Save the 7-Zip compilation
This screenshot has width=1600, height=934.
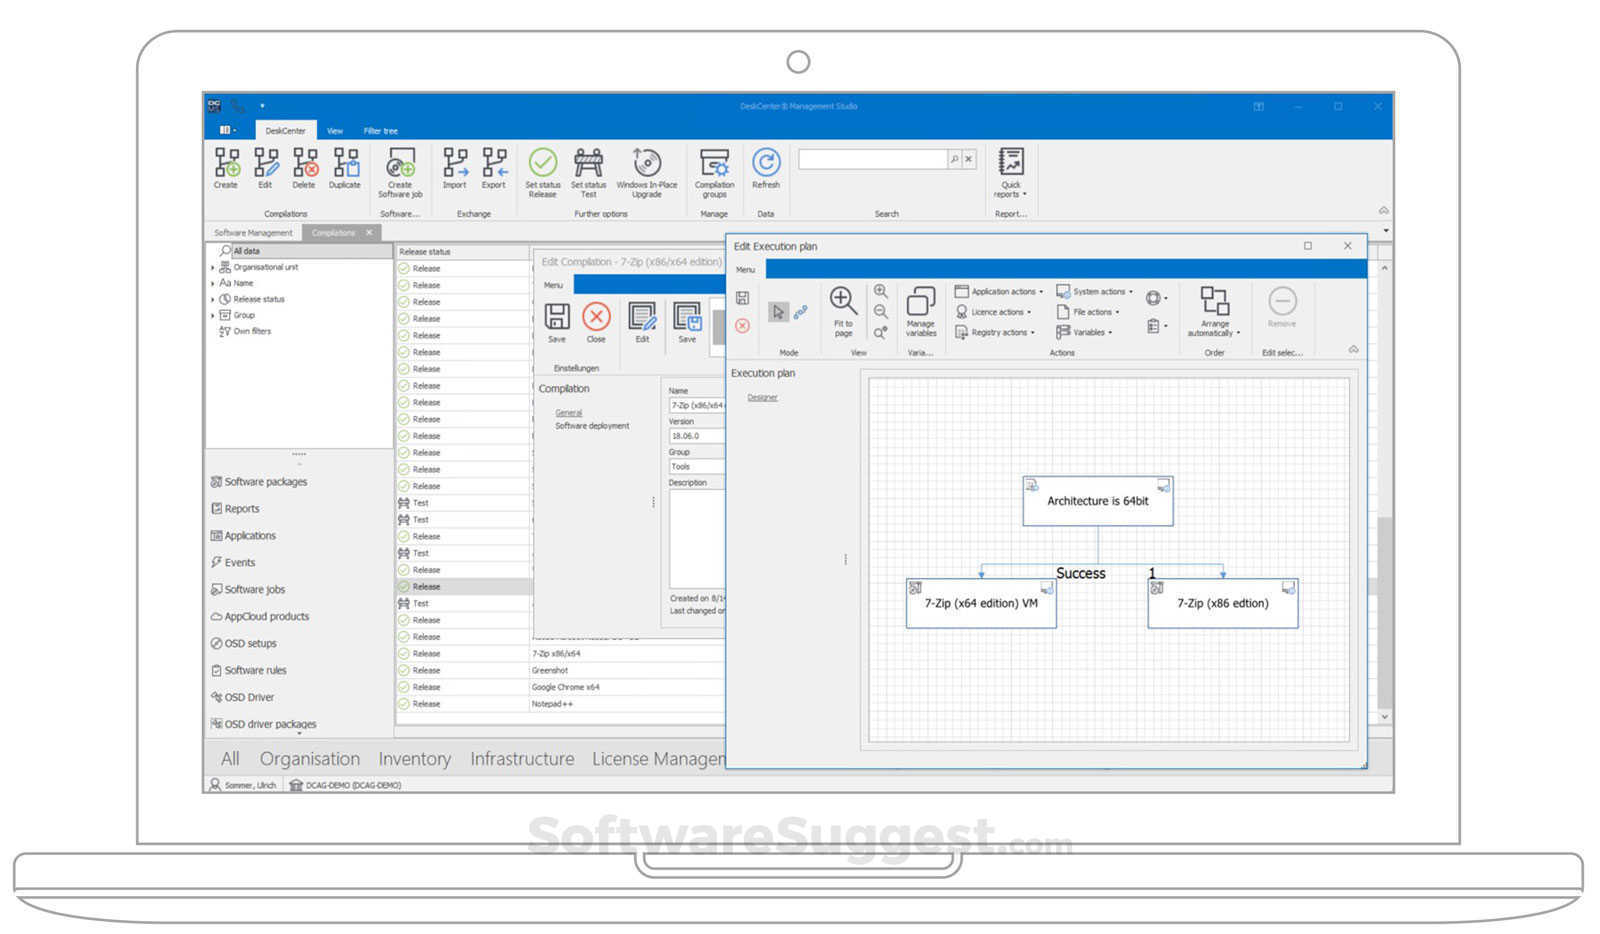[557, 322]
